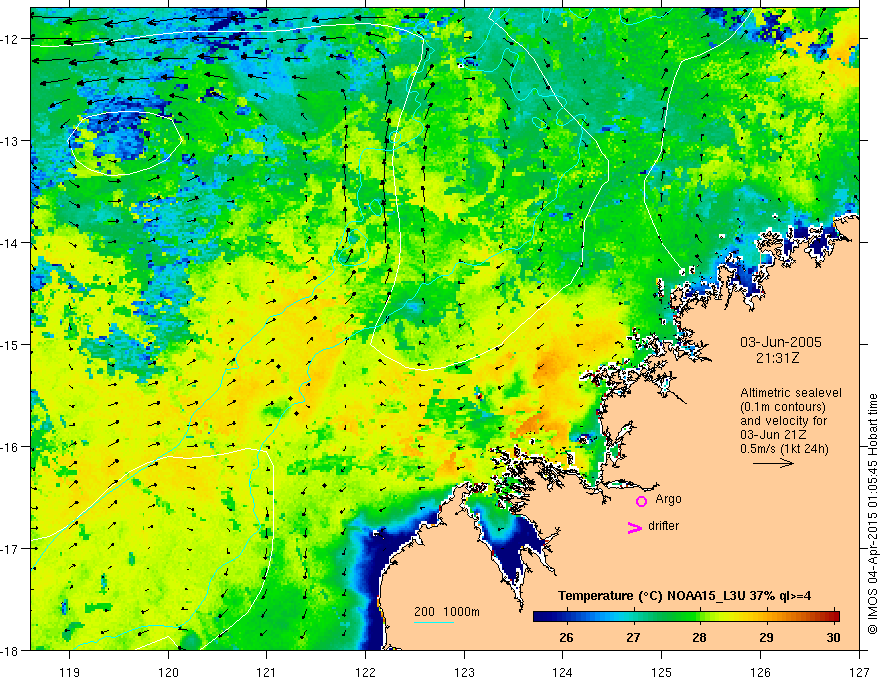
Task: Click the longitude axis label '121'
Action: point(267,672)
